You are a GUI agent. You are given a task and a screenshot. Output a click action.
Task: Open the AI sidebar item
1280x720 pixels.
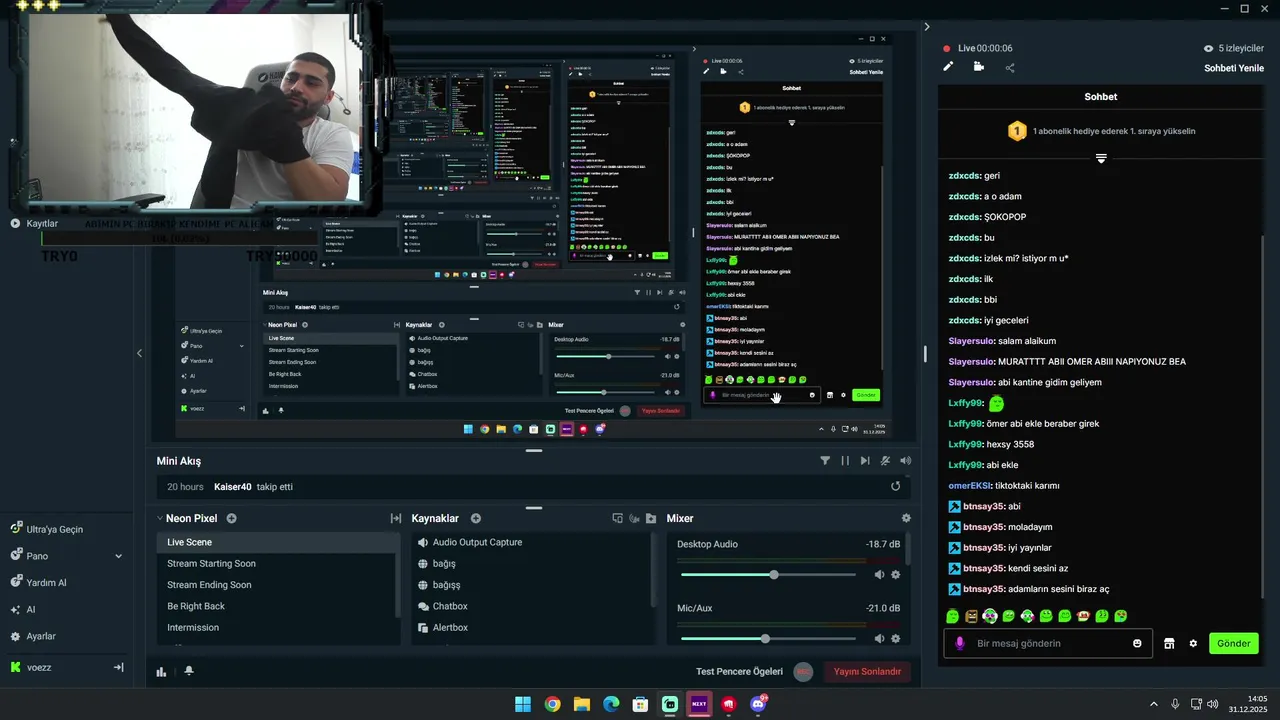(23, 609)
